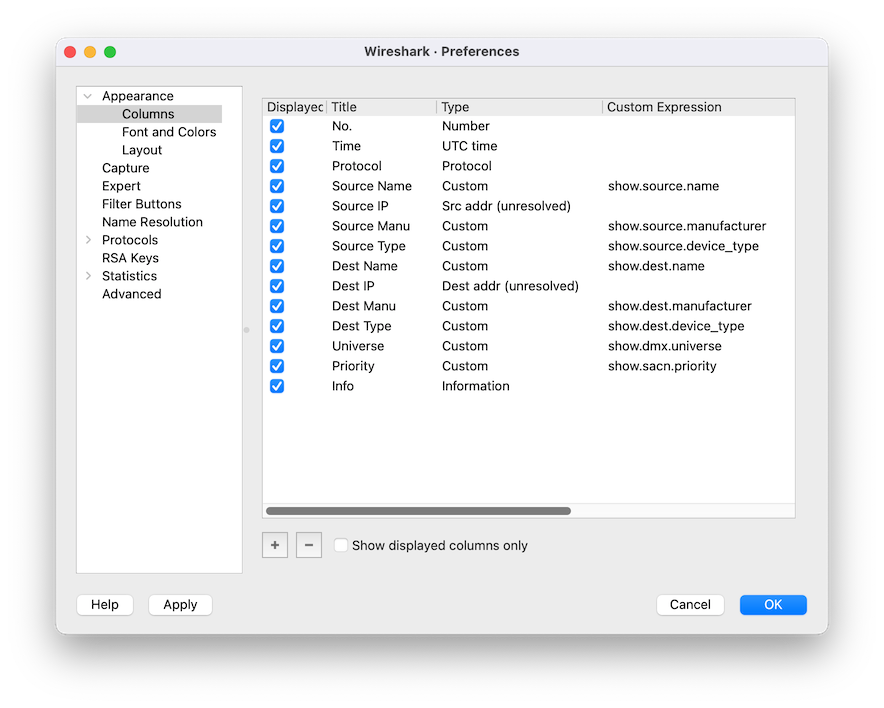Open Font and Colors preferences

click(x=169, y=132)
